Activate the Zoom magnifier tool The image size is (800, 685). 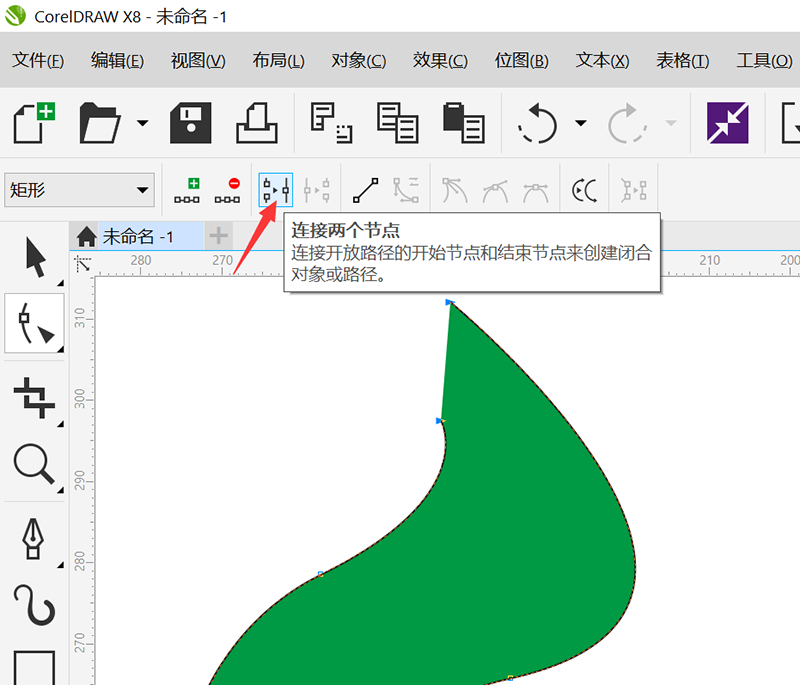[35, 464]
